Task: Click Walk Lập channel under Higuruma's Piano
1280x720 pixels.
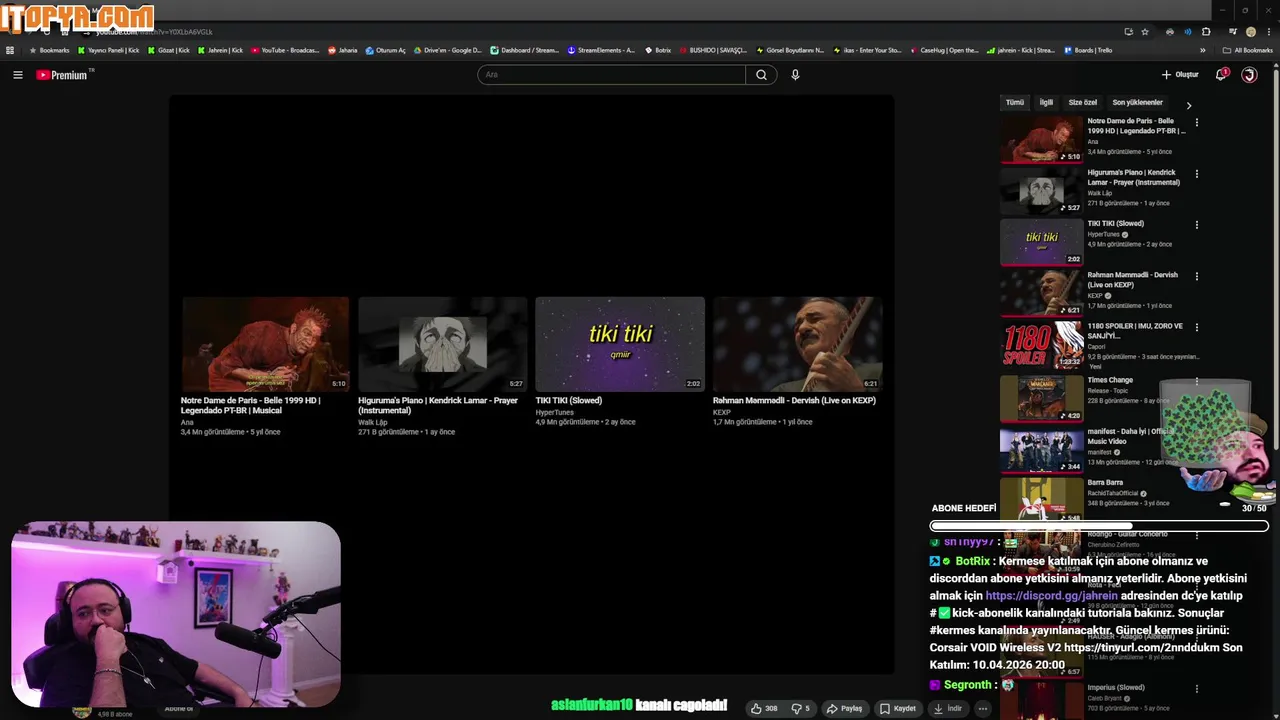Action: click(x=373, y=422)
